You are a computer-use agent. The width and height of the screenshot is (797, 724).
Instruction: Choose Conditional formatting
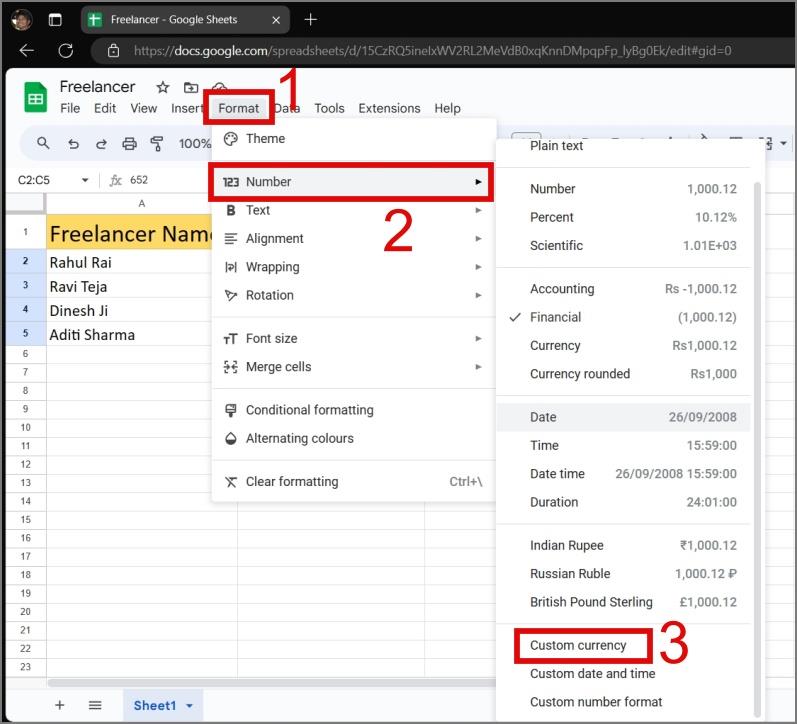[354, 410]
